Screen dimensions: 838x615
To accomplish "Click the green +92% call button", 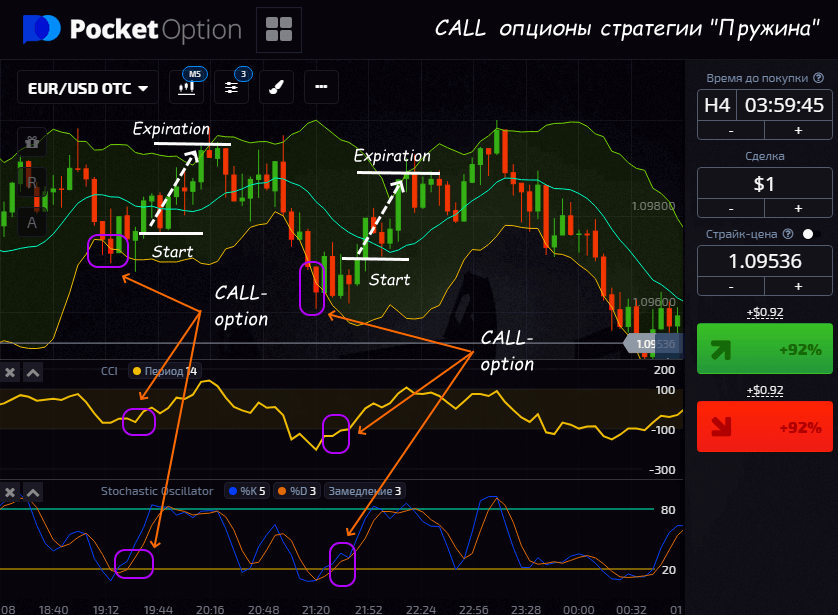I will [765, 349].
